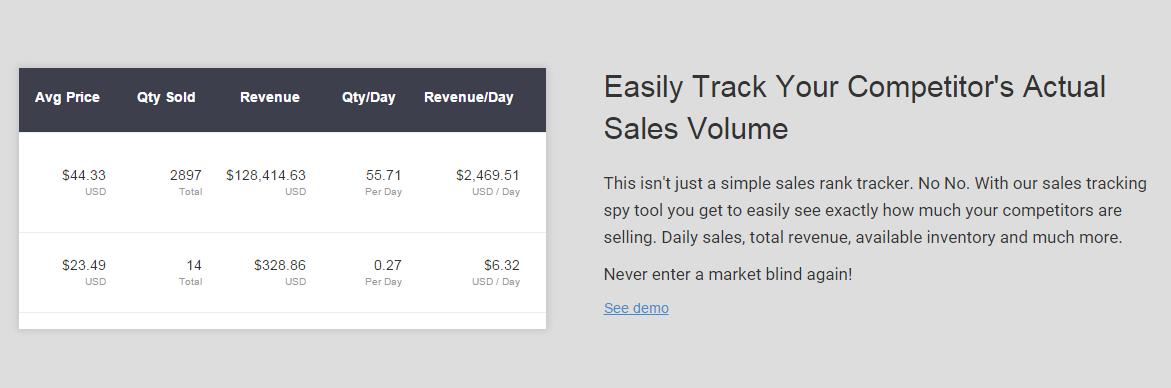Click the sales table preview image
The height and width of the screenshot is (388, 1171).
click(x=282, y=198)
